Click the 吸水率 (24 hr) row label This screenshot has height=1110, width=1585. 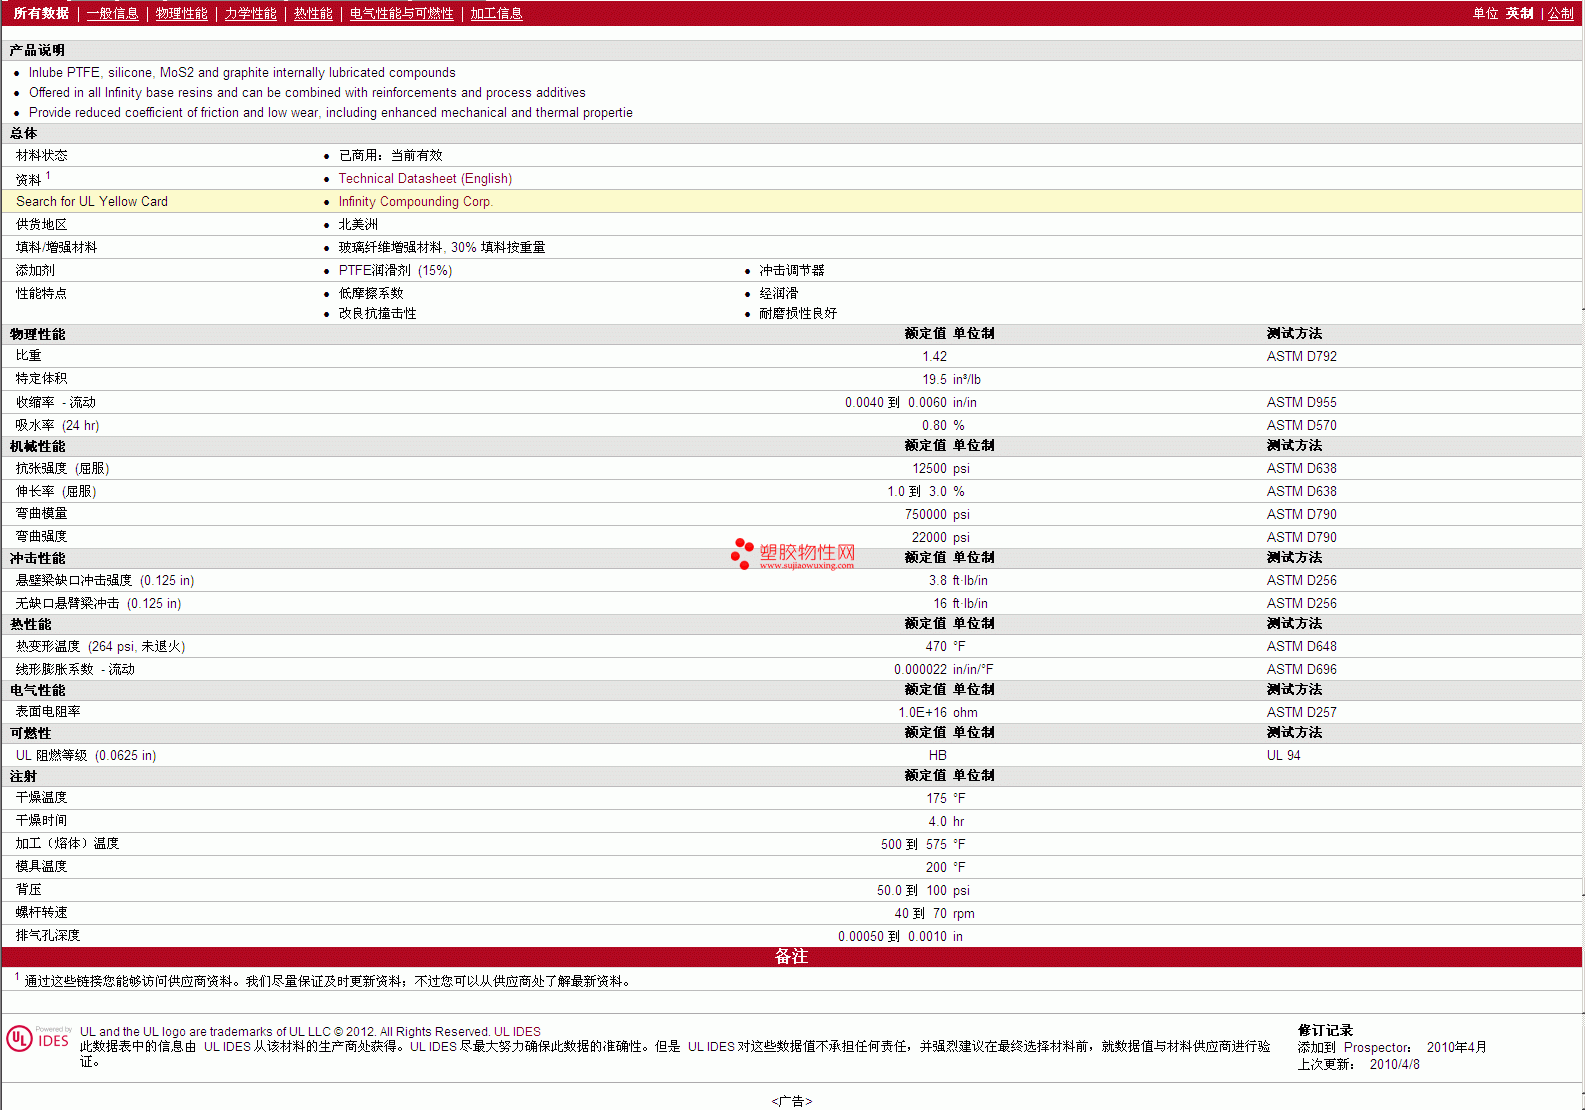coord(58,426)
